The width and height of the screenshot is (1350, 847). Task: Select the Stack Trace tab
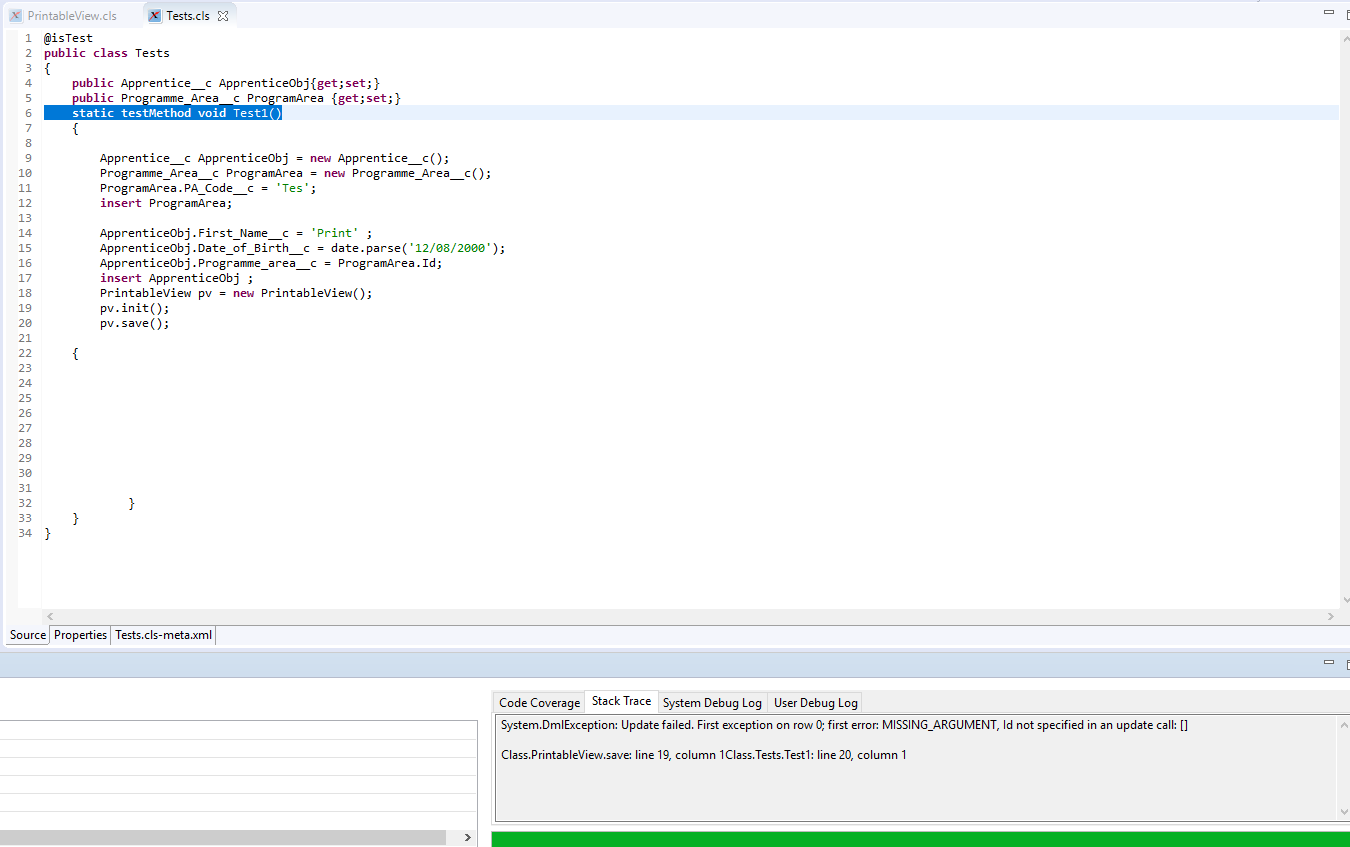(621, 702)
